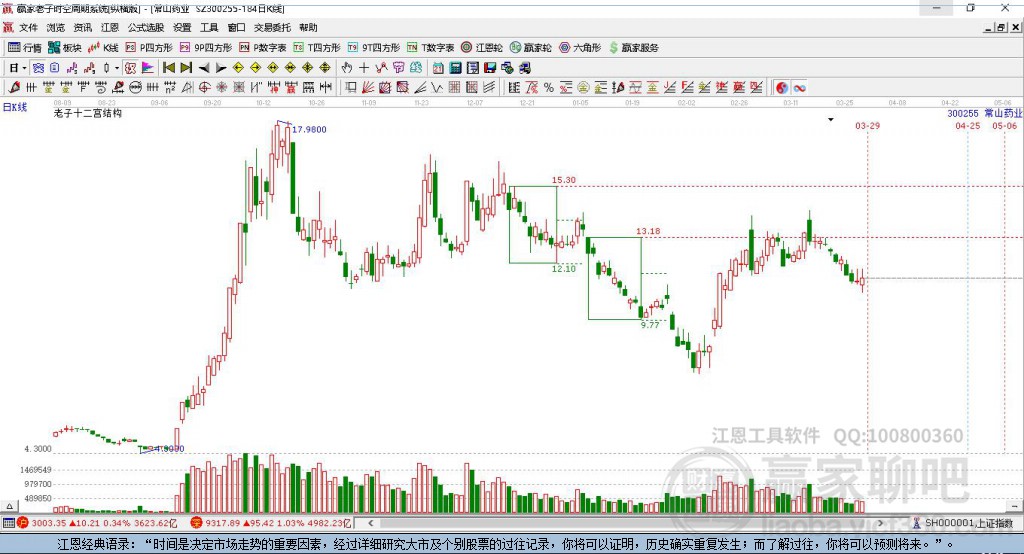Screen dimensions: 1024x554
Task: Open the 六角形 hexagon tool
Action: click(x=580, y=48)
